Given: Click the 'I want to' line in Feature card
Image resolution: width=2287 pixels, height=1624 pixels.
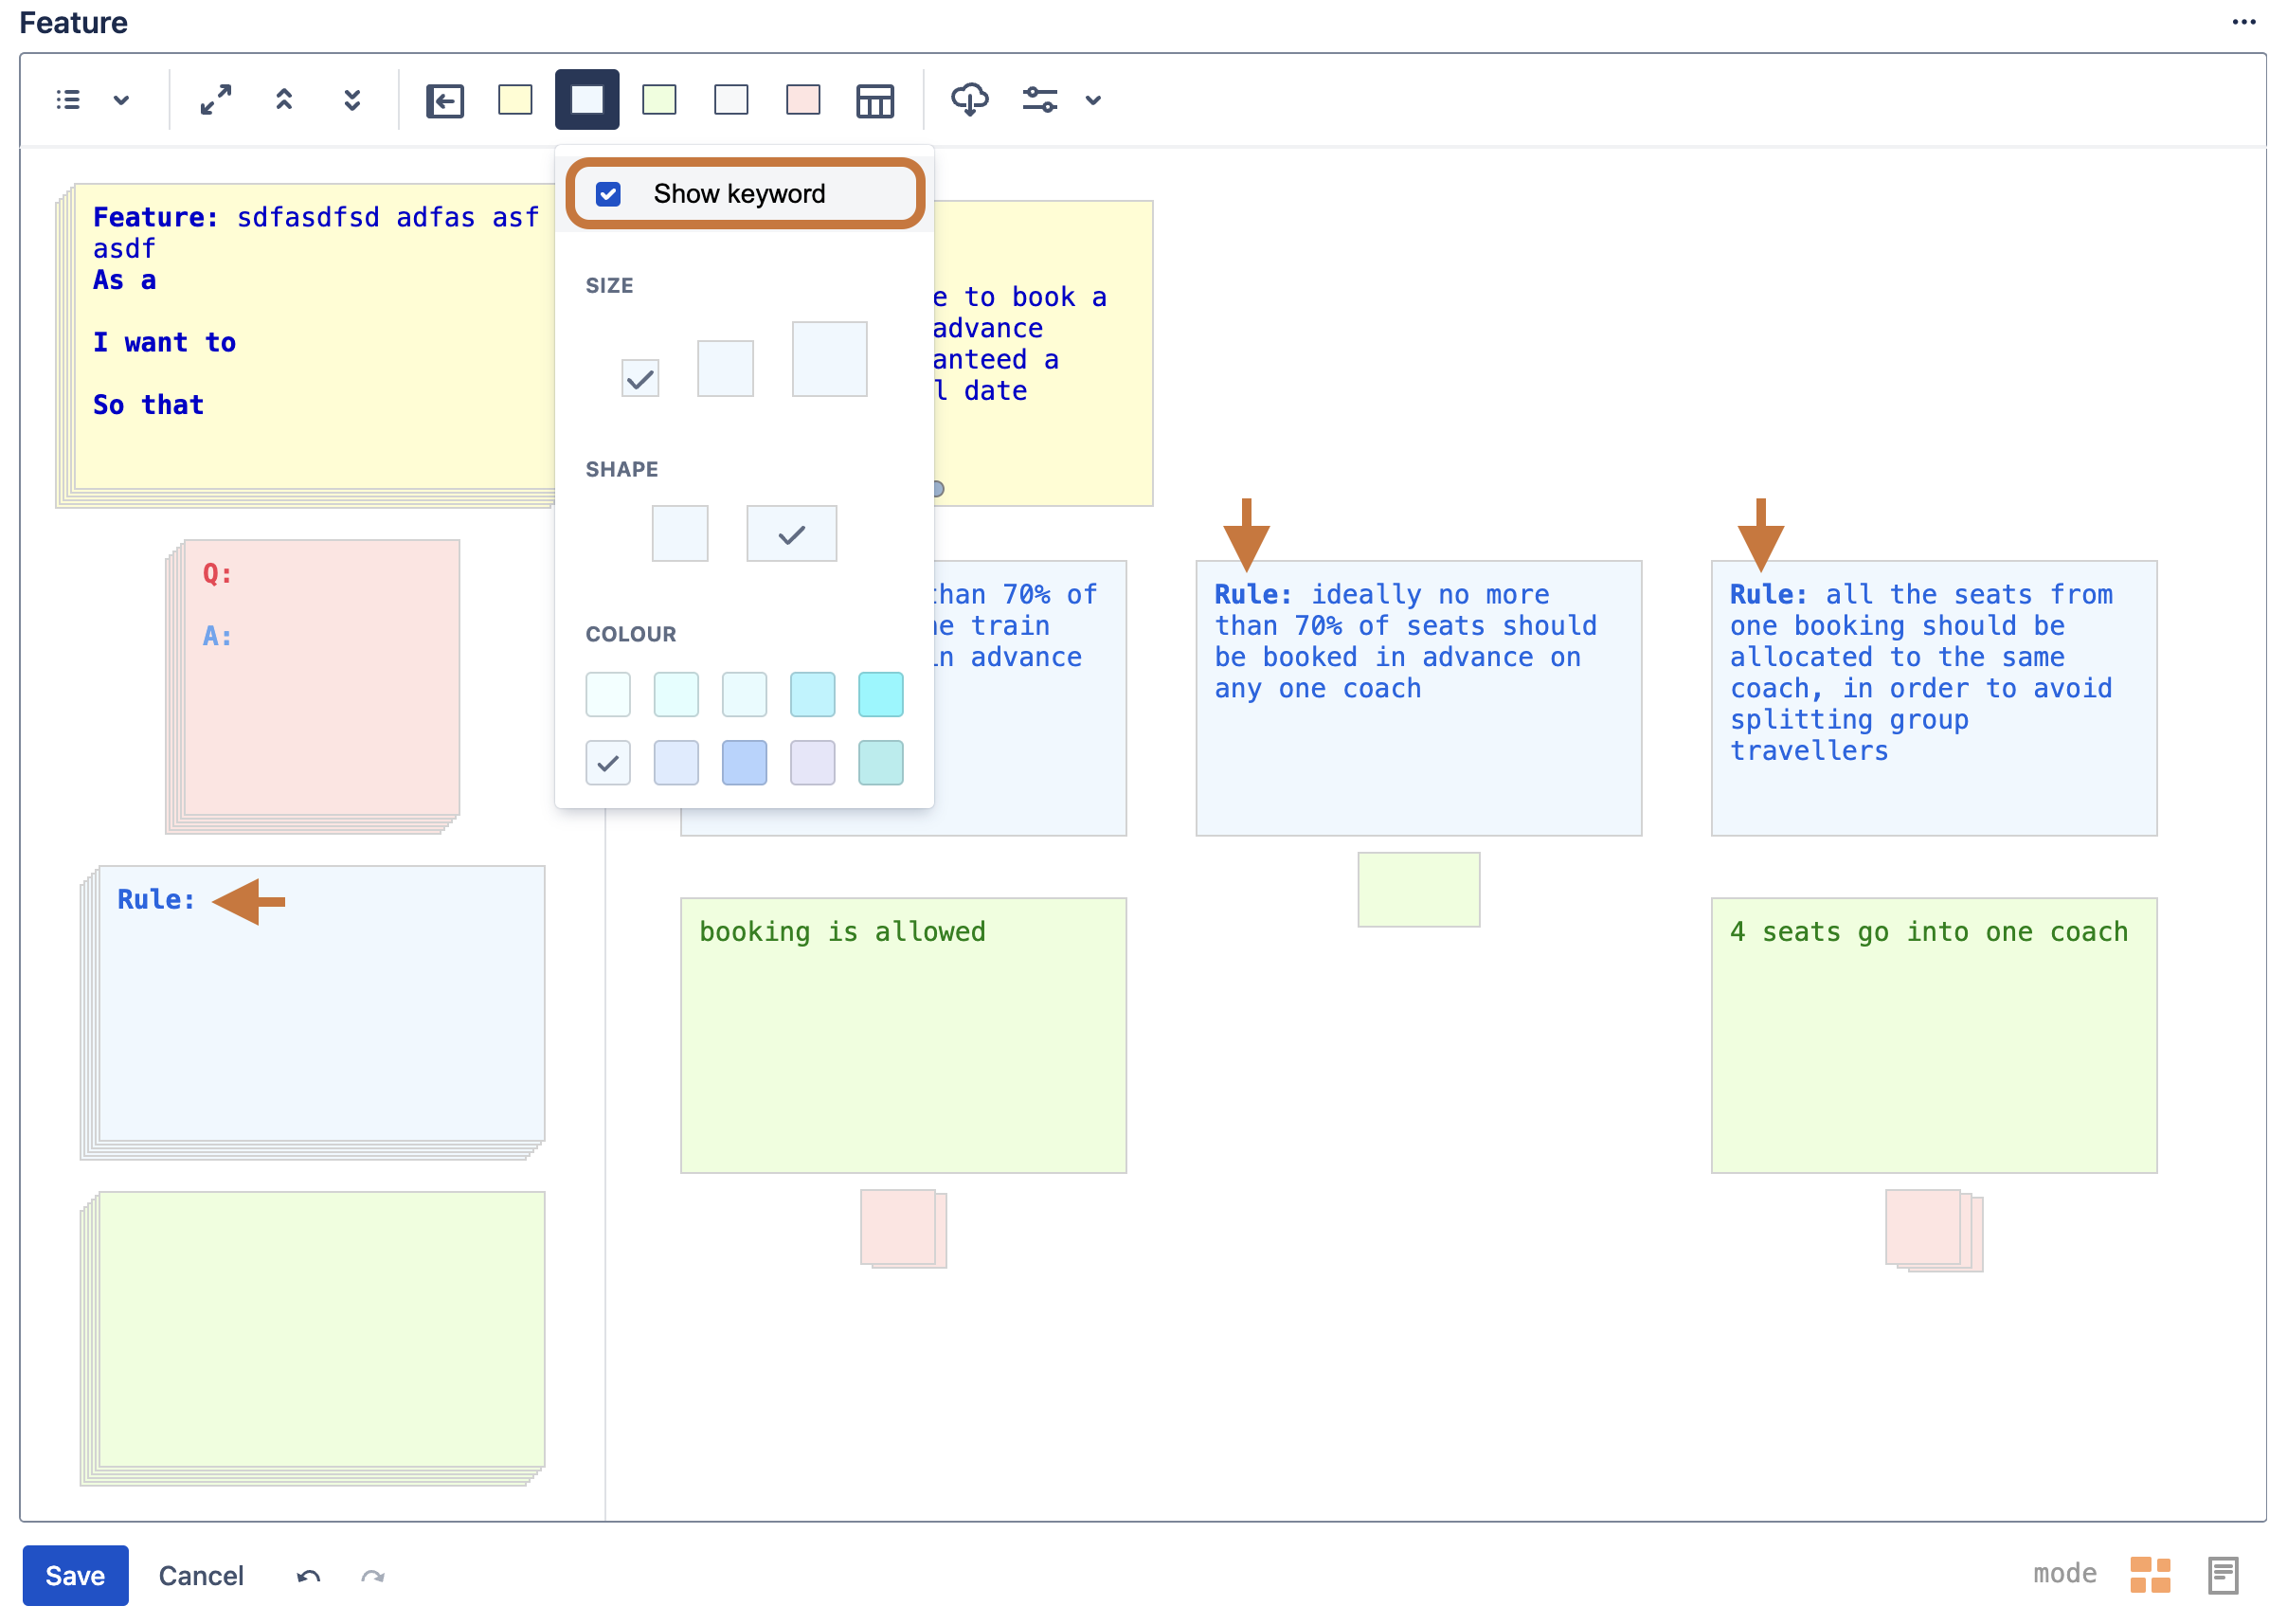Looking at the screenshot, I should (x=164, y=343).
